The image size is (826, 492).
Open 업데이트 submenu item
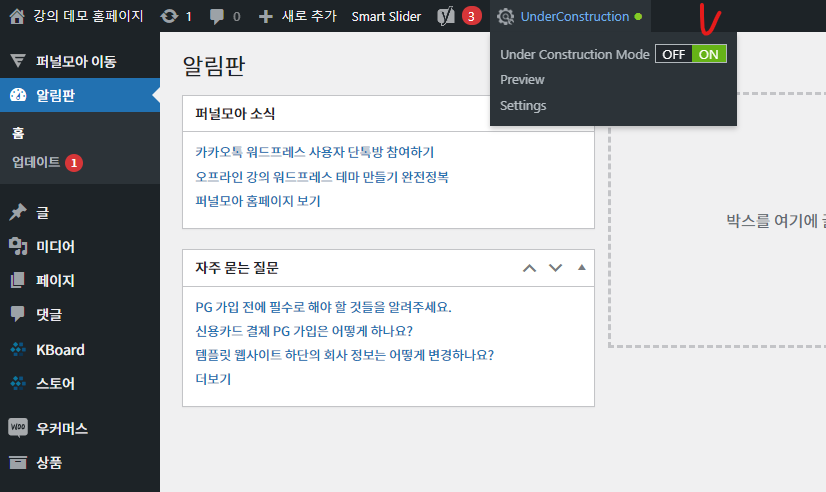tap(36, 162)
